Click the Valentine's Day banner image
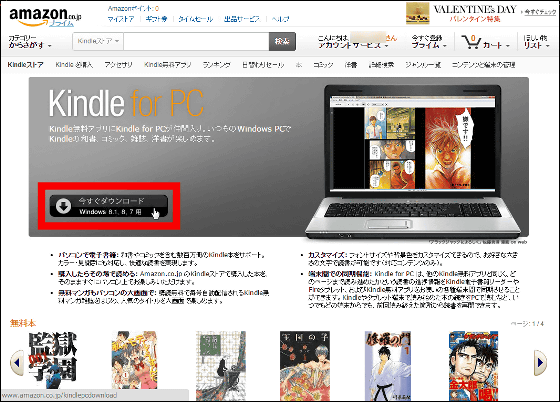Image resolution: width=560 pixels, height=402 pixels. pos(418,13)
